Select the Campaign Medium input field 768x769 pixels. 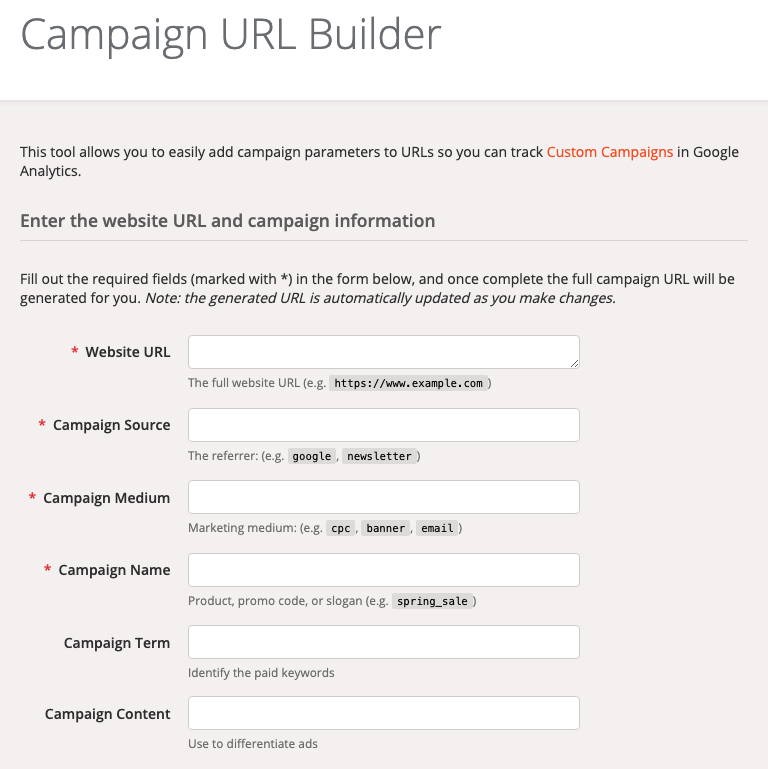point(383,497)
